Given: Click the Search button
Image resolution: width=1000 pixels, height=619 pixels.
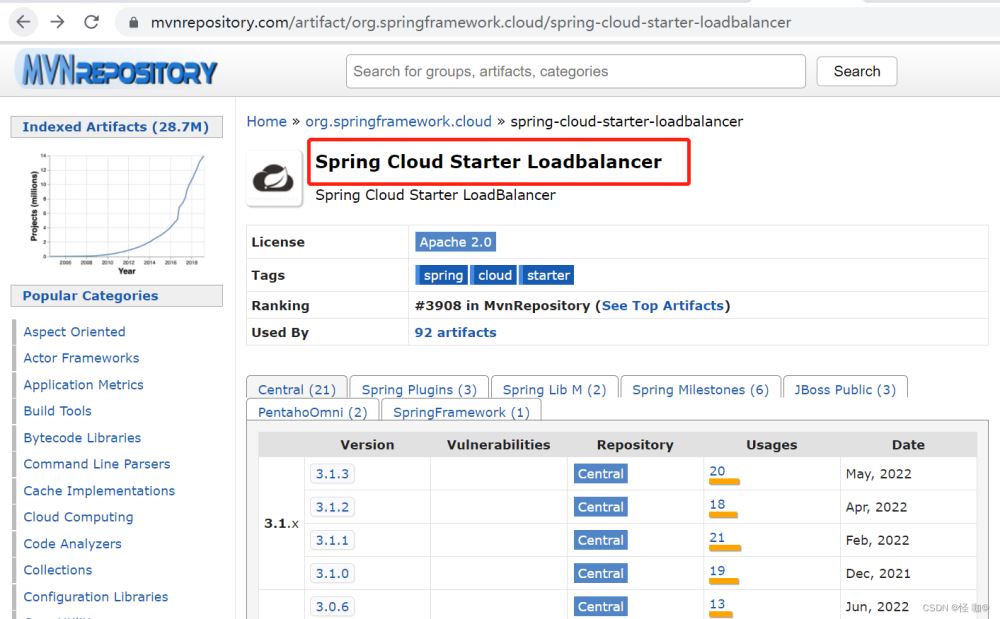Looking at the screenshot, I should pos(856,71).
